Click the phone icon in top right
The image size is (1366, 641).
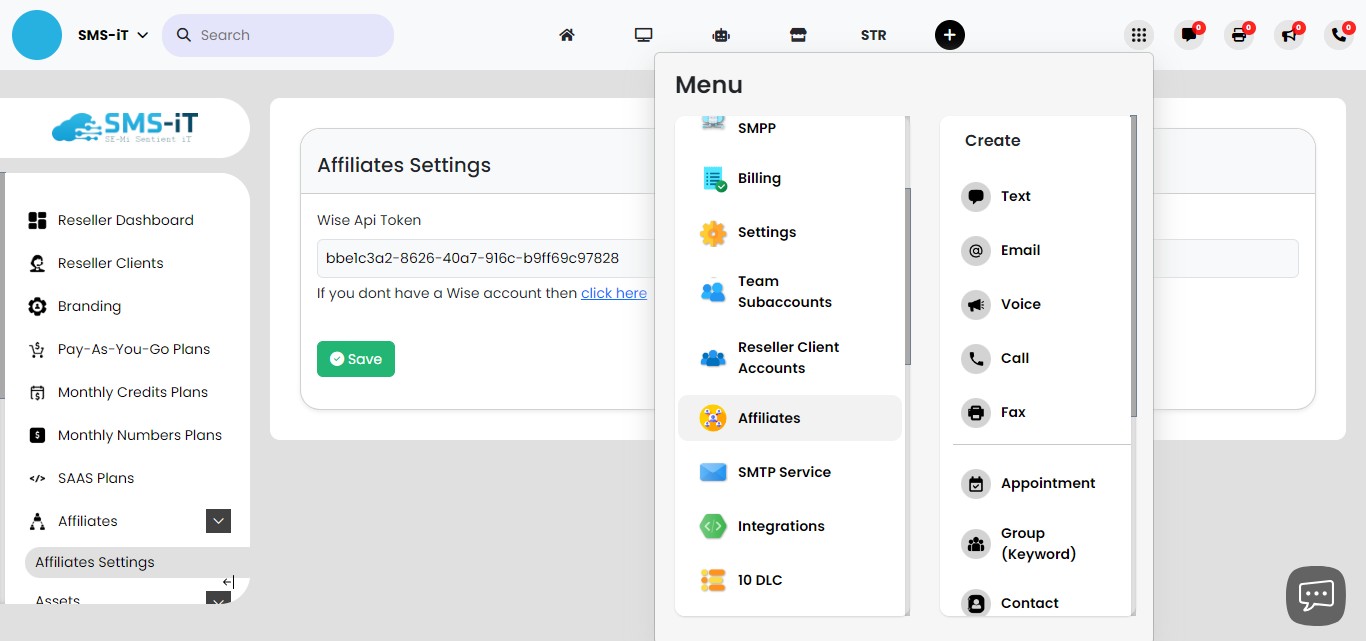(x=1339, y=35)
